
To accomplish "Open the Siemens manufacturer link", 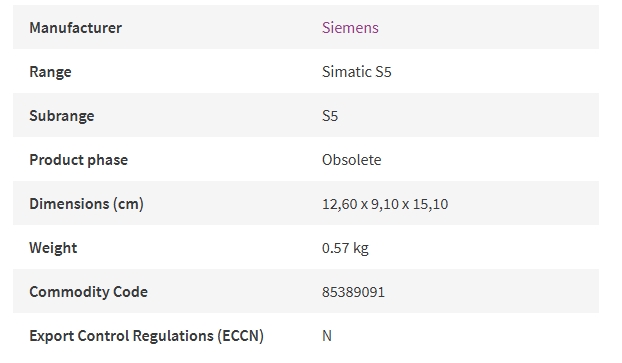I will point(350,28).
